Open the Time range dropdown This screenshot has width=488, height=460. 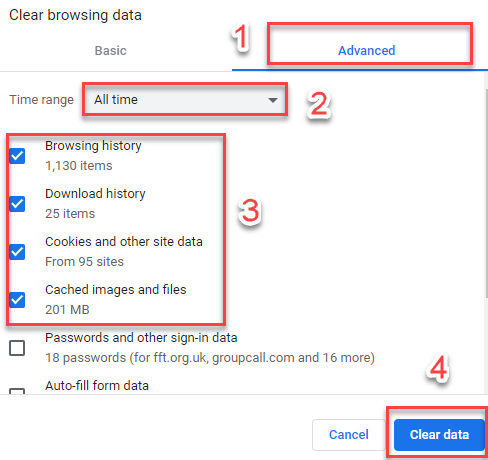click(185, 99)
